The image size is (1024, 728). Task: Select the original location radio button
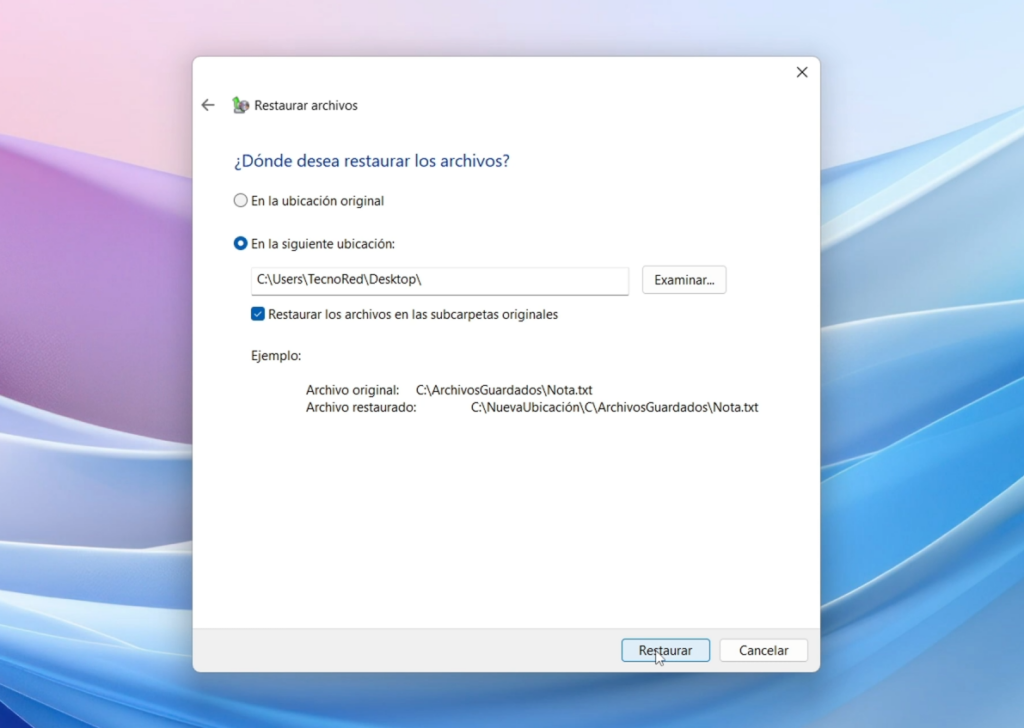240,200
